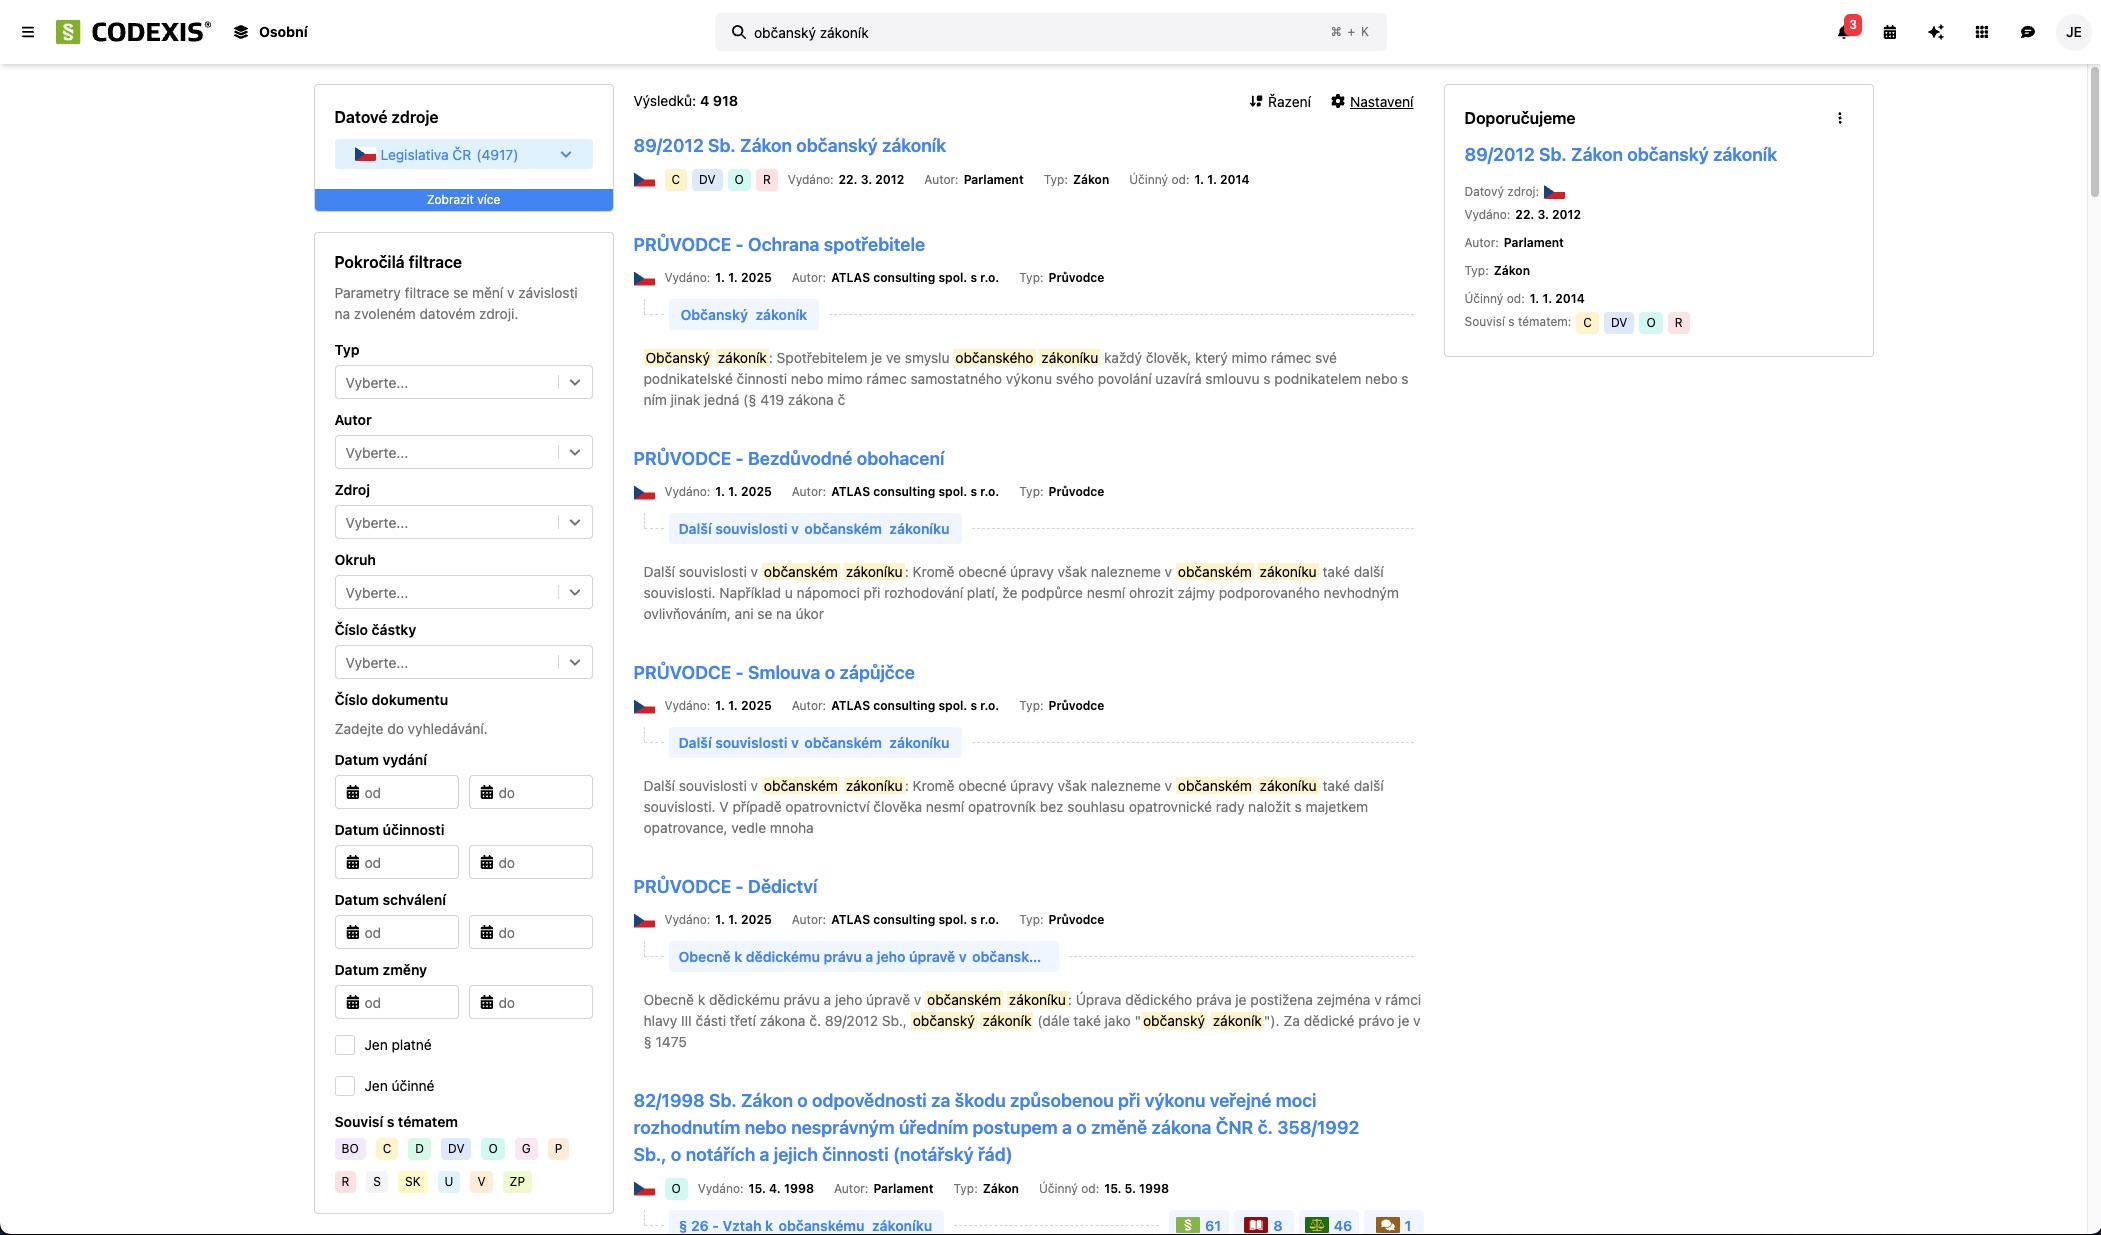
Task: Toggle the P topic tag filter
Action: pos(559,1149)
